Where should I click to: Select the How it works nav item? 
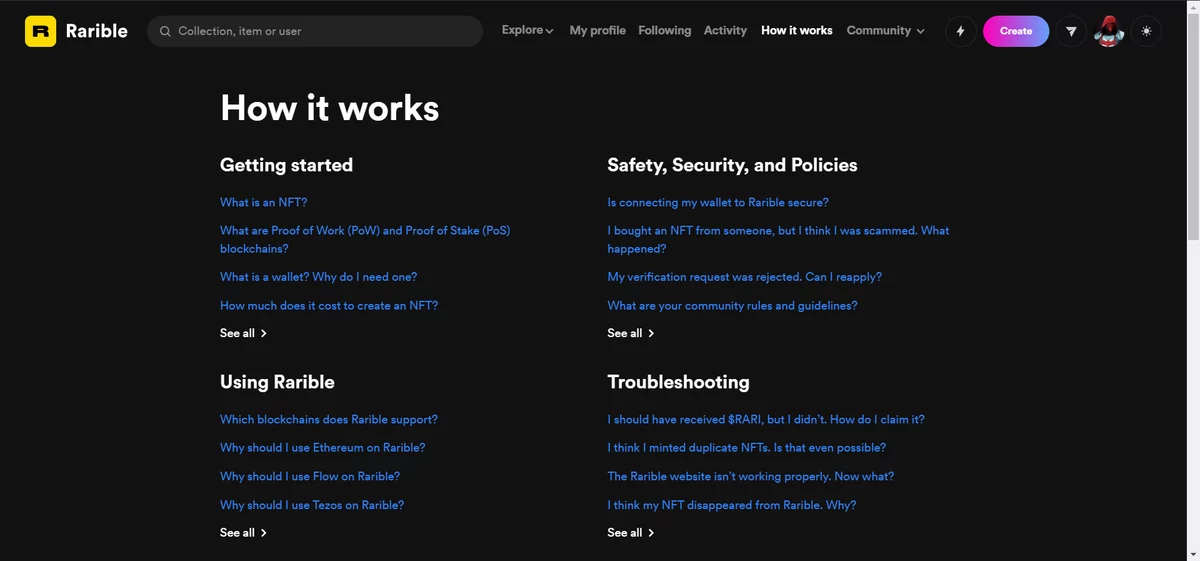[x=796, y=31]
